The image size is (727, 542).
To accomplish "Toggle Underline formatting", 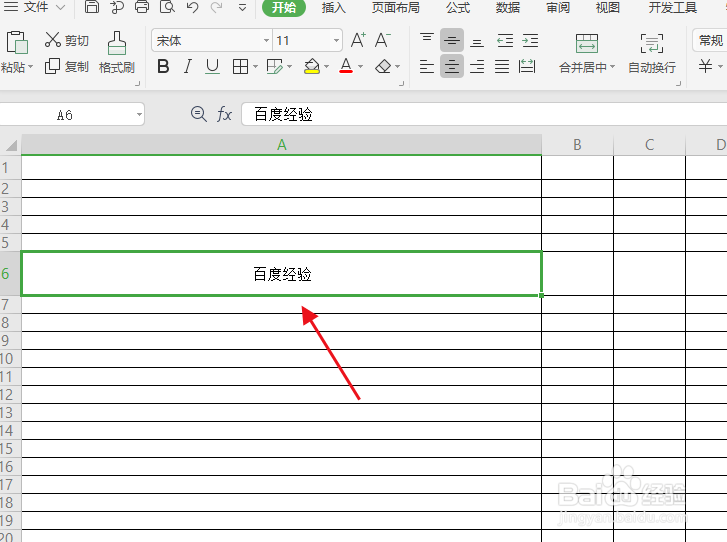I will (212, 66).
